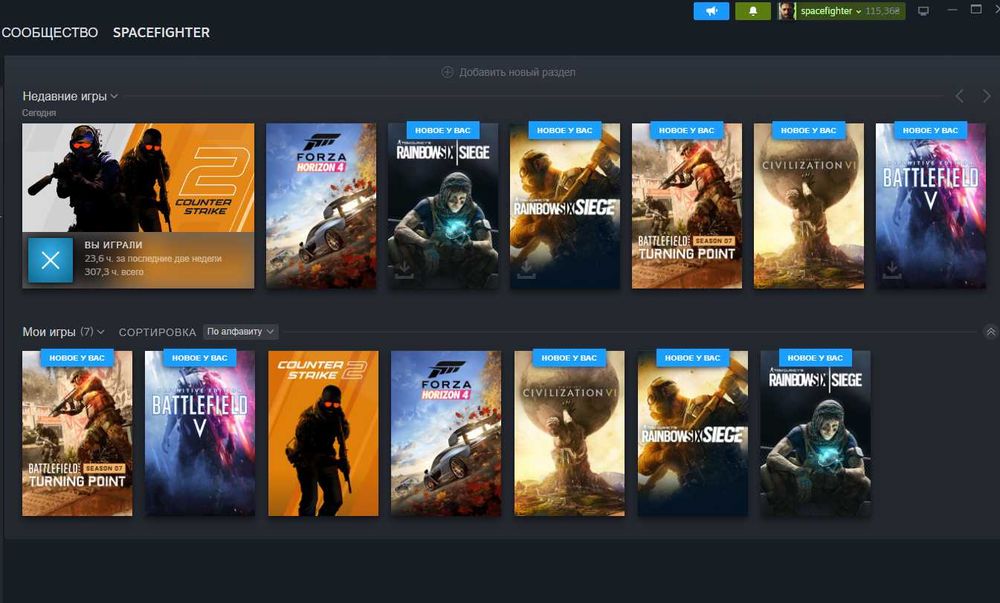Open Civilization VI in Мои игры
This screenshot has width=1000, height=603.
pyautogui.click(x=570, y=433)
